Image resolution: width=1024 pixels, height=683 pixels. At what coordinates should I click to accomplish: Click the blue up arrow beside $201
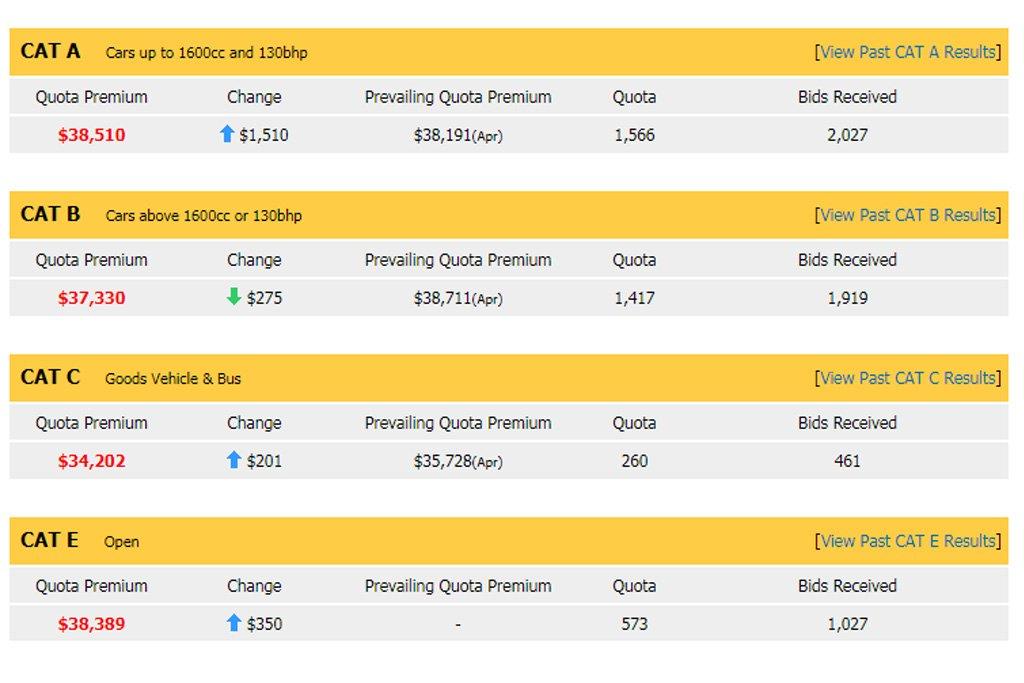coord(234,460)
